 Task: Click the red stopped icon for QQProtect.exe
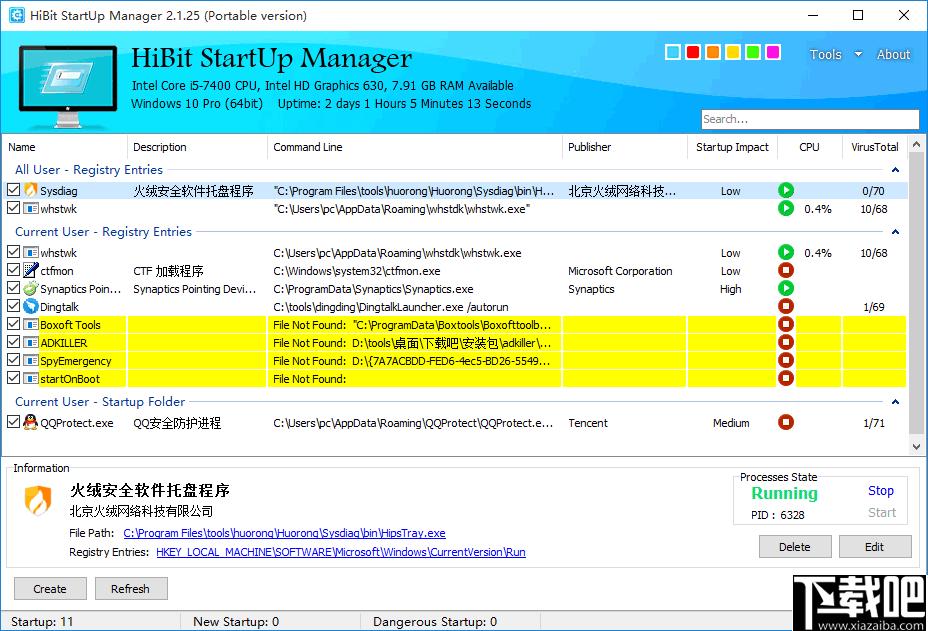(785, 422)
